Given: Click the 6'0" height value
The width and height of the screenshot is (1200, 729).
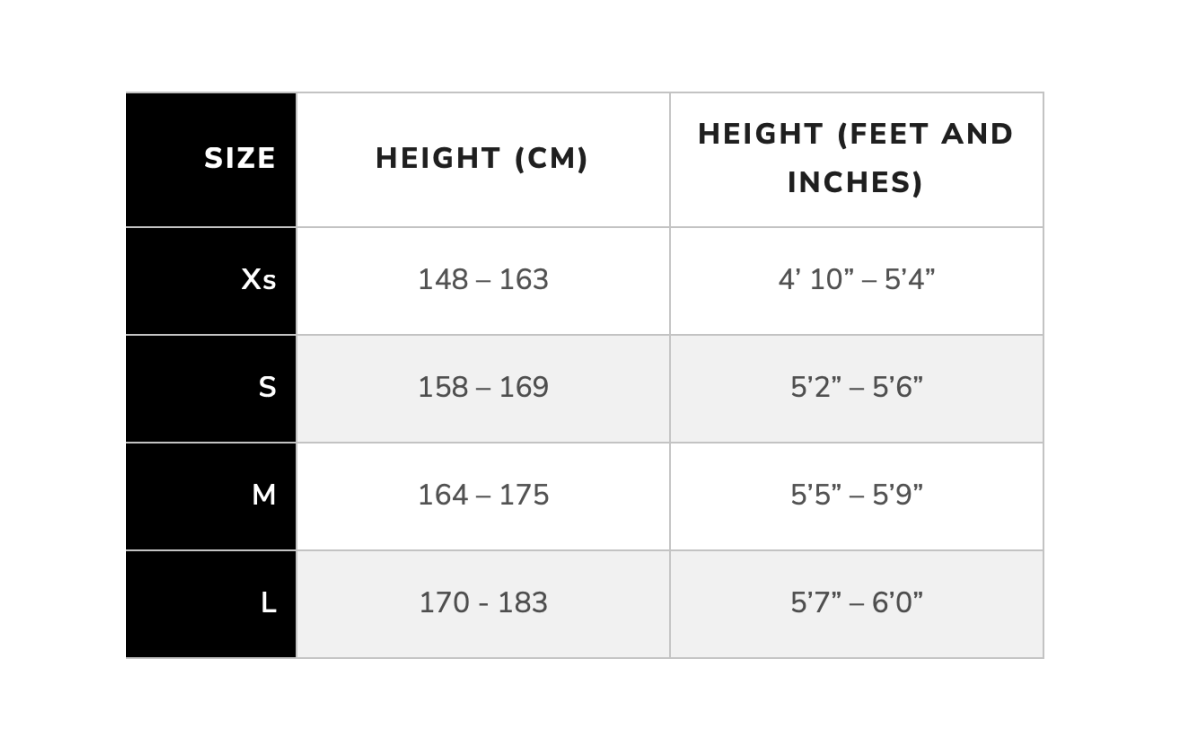Looking at the screenshot, I should (897, 603).
